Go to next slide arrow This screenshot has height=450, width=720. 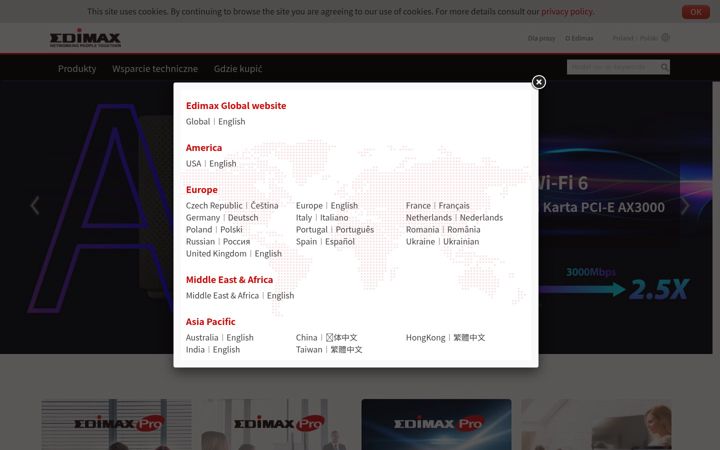point(685,206)
